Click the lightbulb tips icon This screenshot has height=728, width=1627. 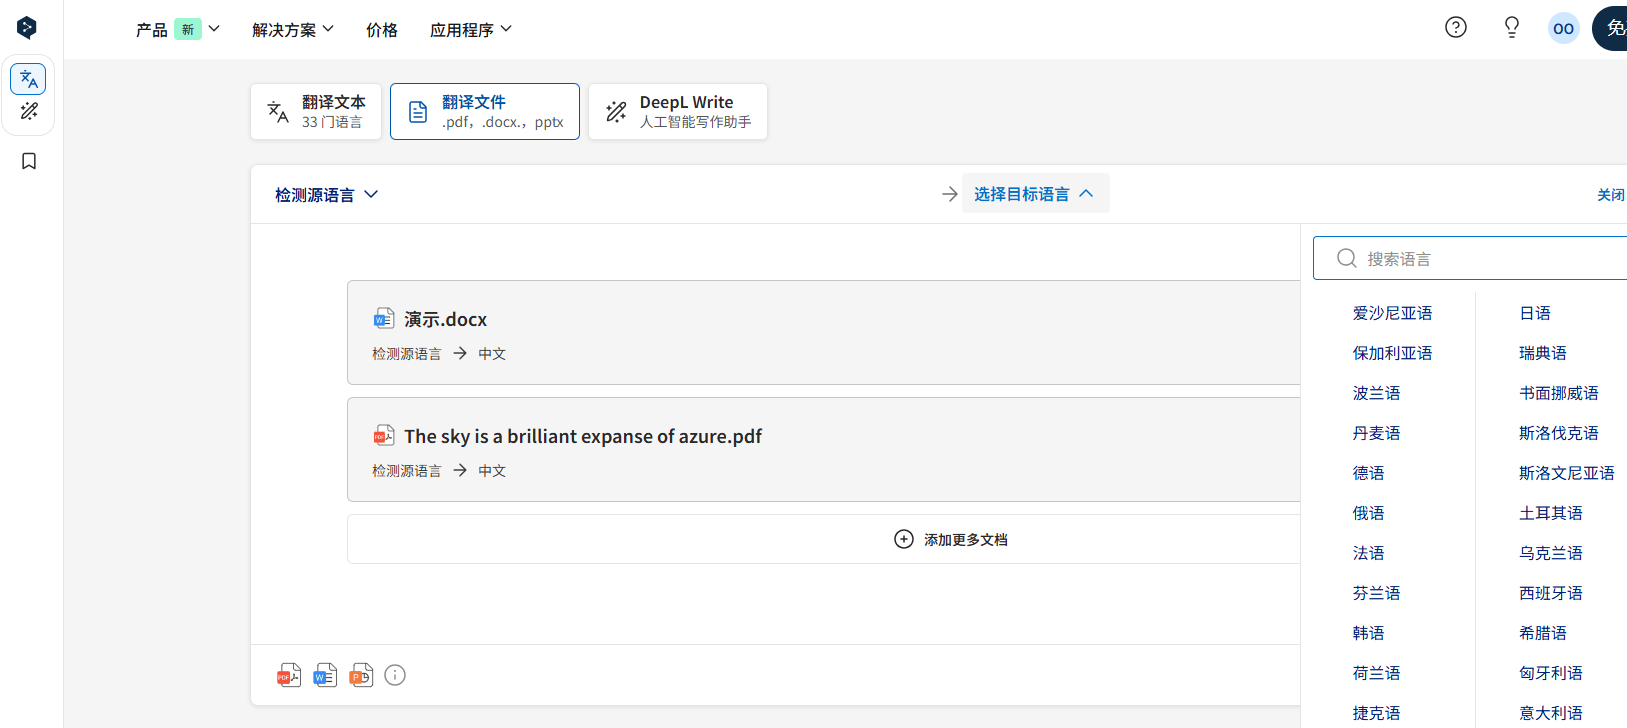pos(1512,27)
